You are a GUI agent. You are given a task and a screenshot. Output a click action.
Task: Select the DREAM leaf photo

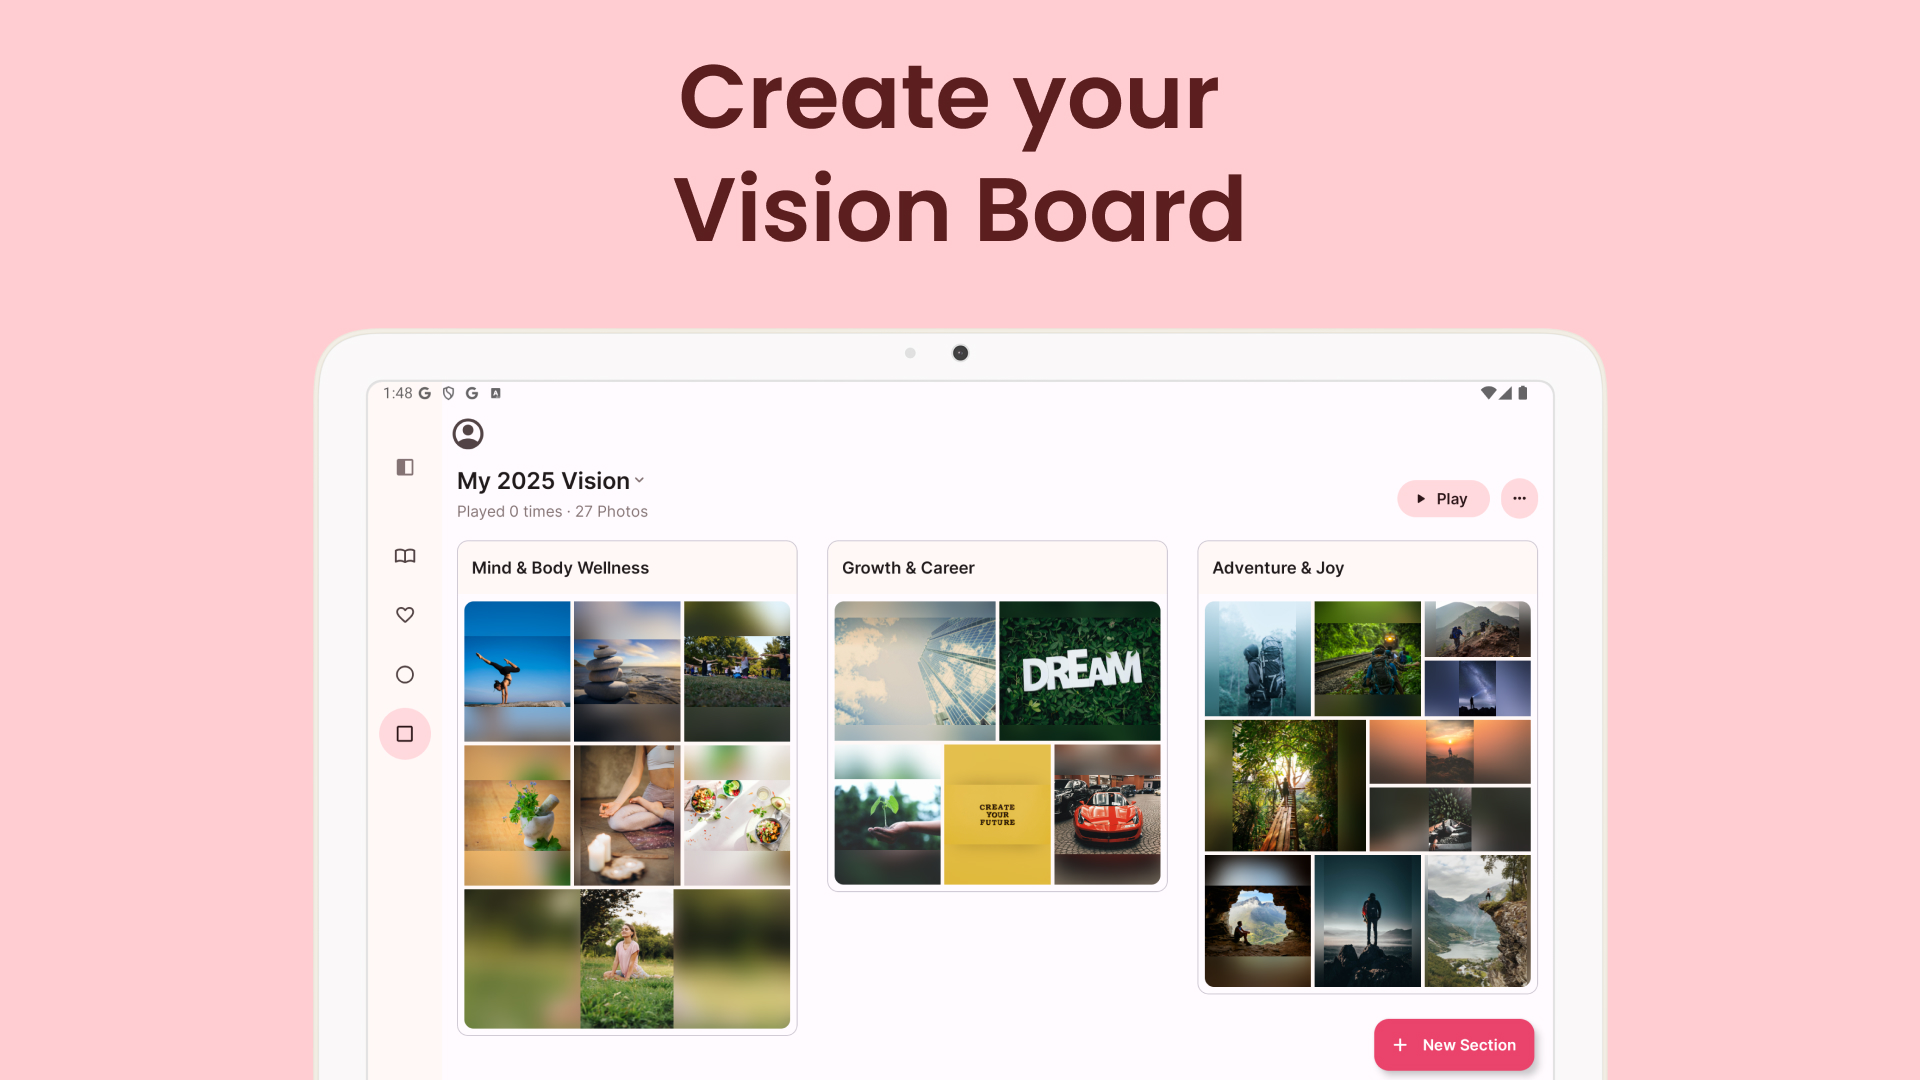(1080, 671)
